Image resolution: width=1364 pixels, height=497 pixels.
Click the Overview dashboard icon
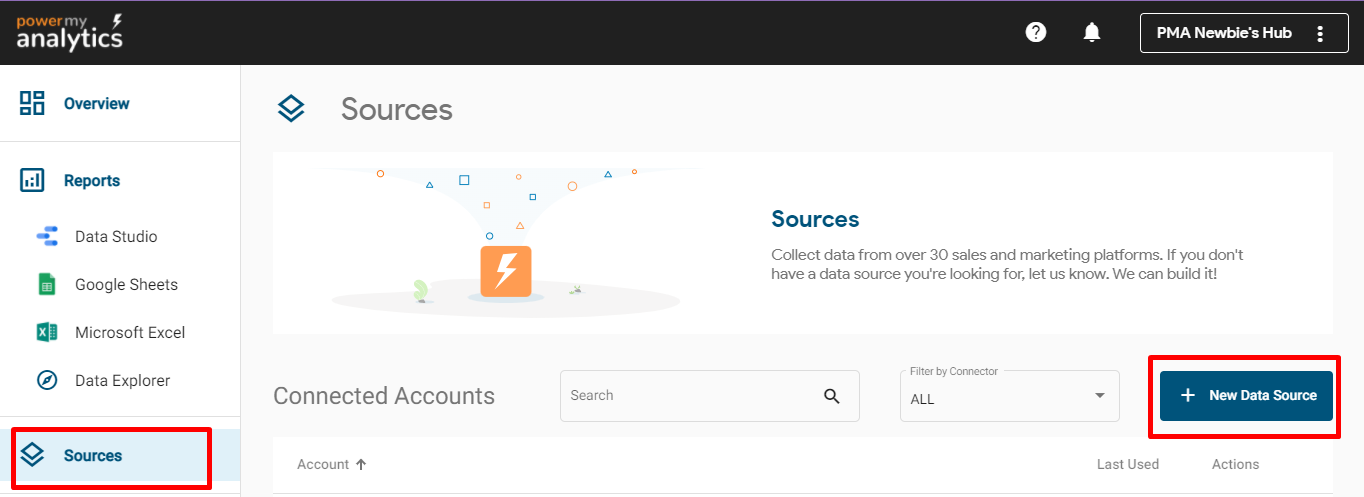click(33, 103)
